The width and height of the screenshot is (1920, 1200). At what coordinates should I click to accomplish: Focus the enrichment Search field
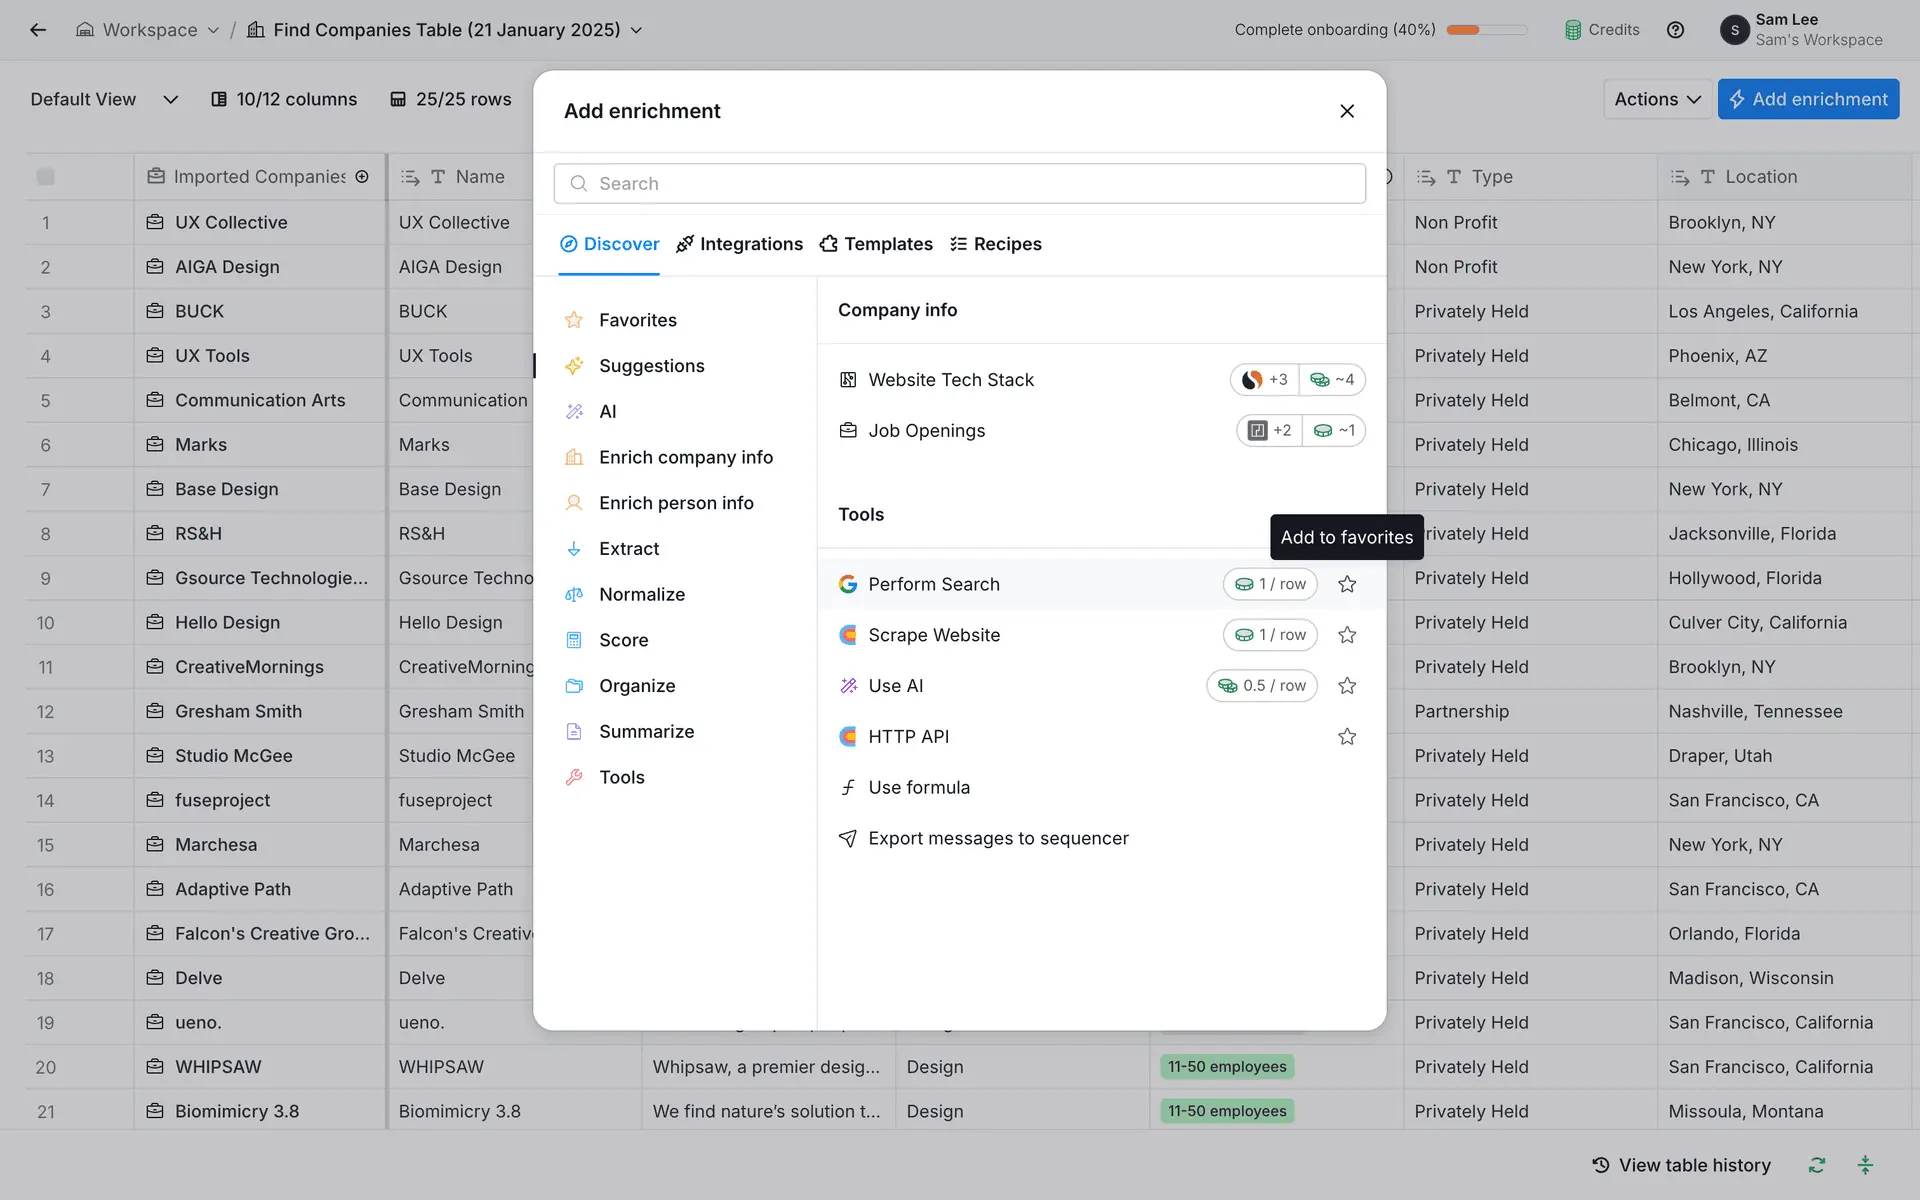pos(960,184)
